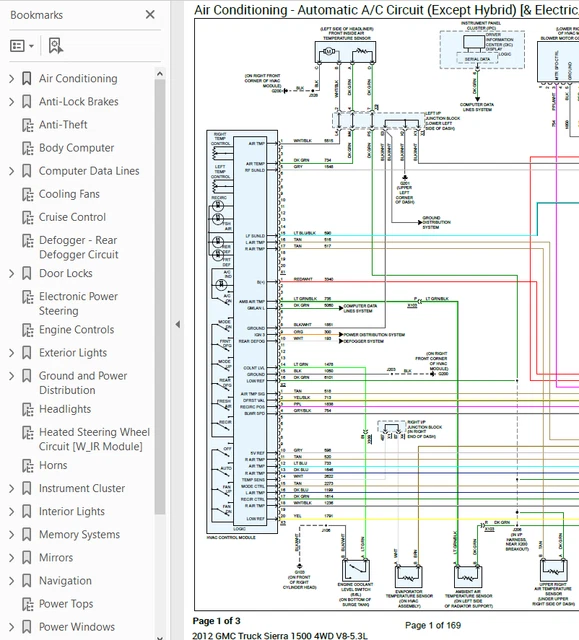Click the Defogger bookmark icon
Screen dimensions: 579x640
pos(27,241)
